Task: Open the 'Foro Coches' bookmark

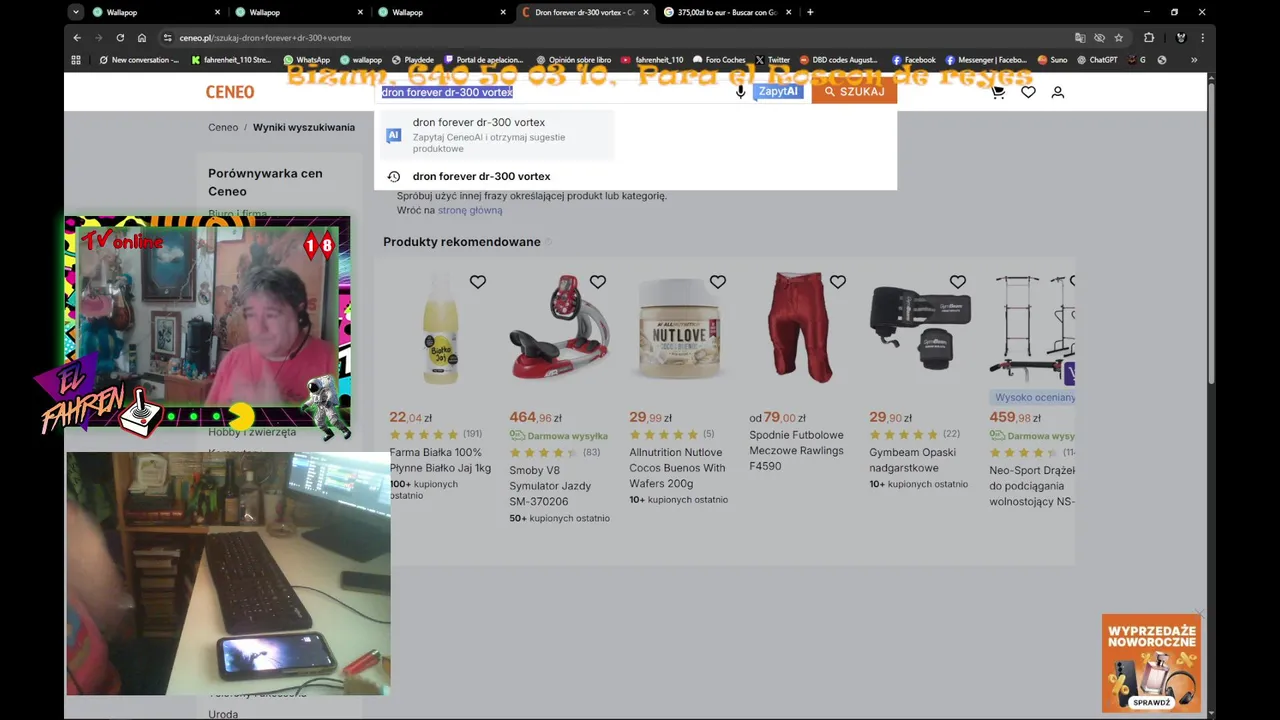Action: [x=719, y=60]
